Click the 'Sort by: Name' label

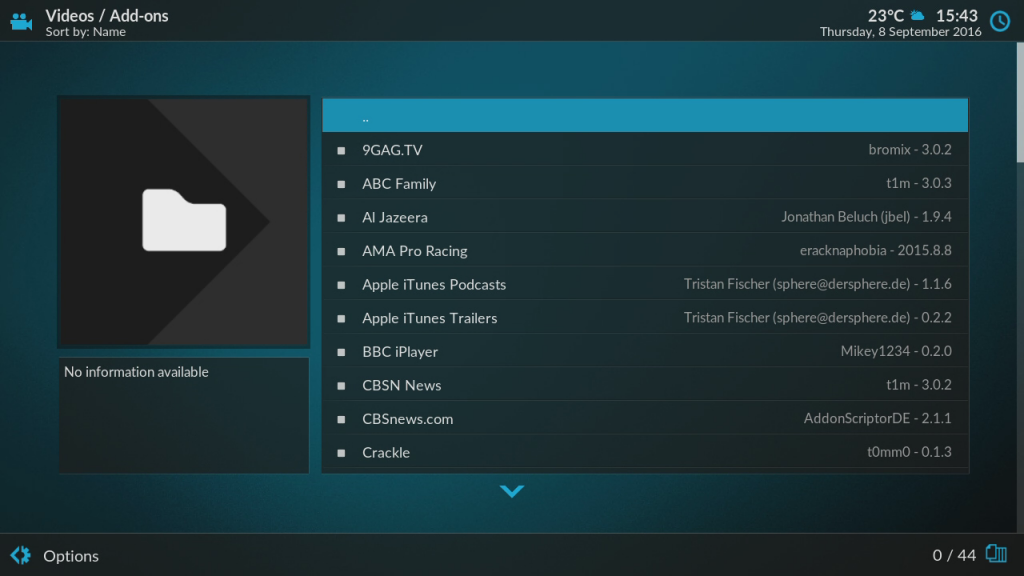coord(86,32)
